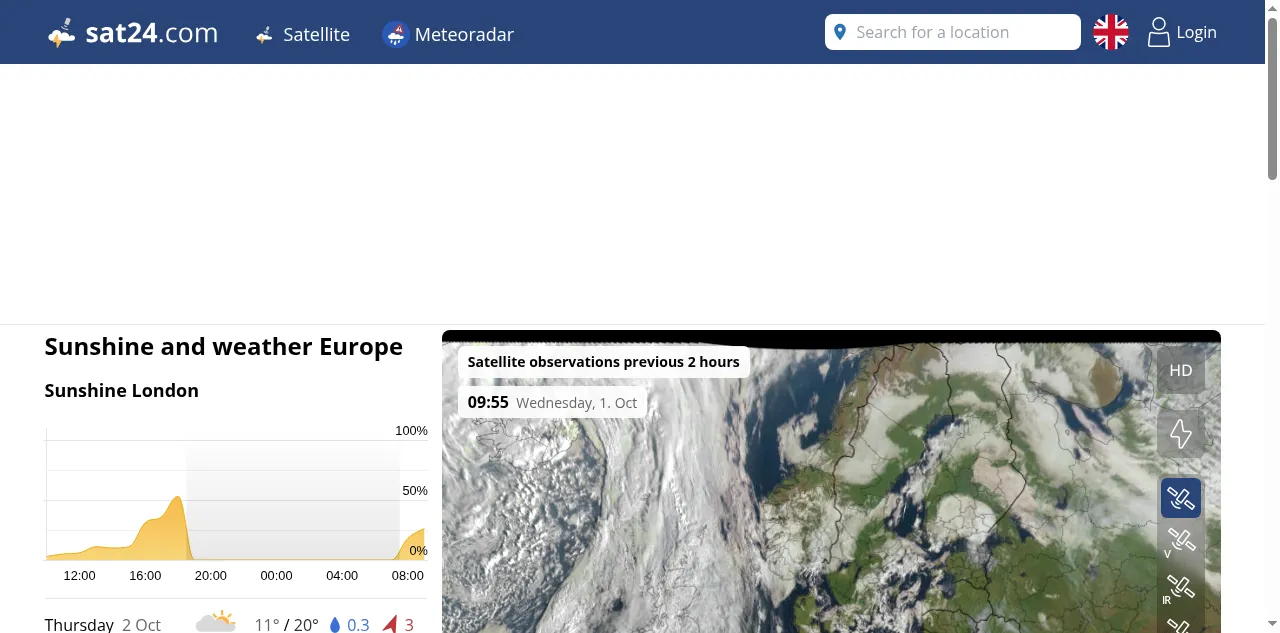Click the 11° / 20° temperature text
Screen dimensions: 1280x633
pos(286,625)
